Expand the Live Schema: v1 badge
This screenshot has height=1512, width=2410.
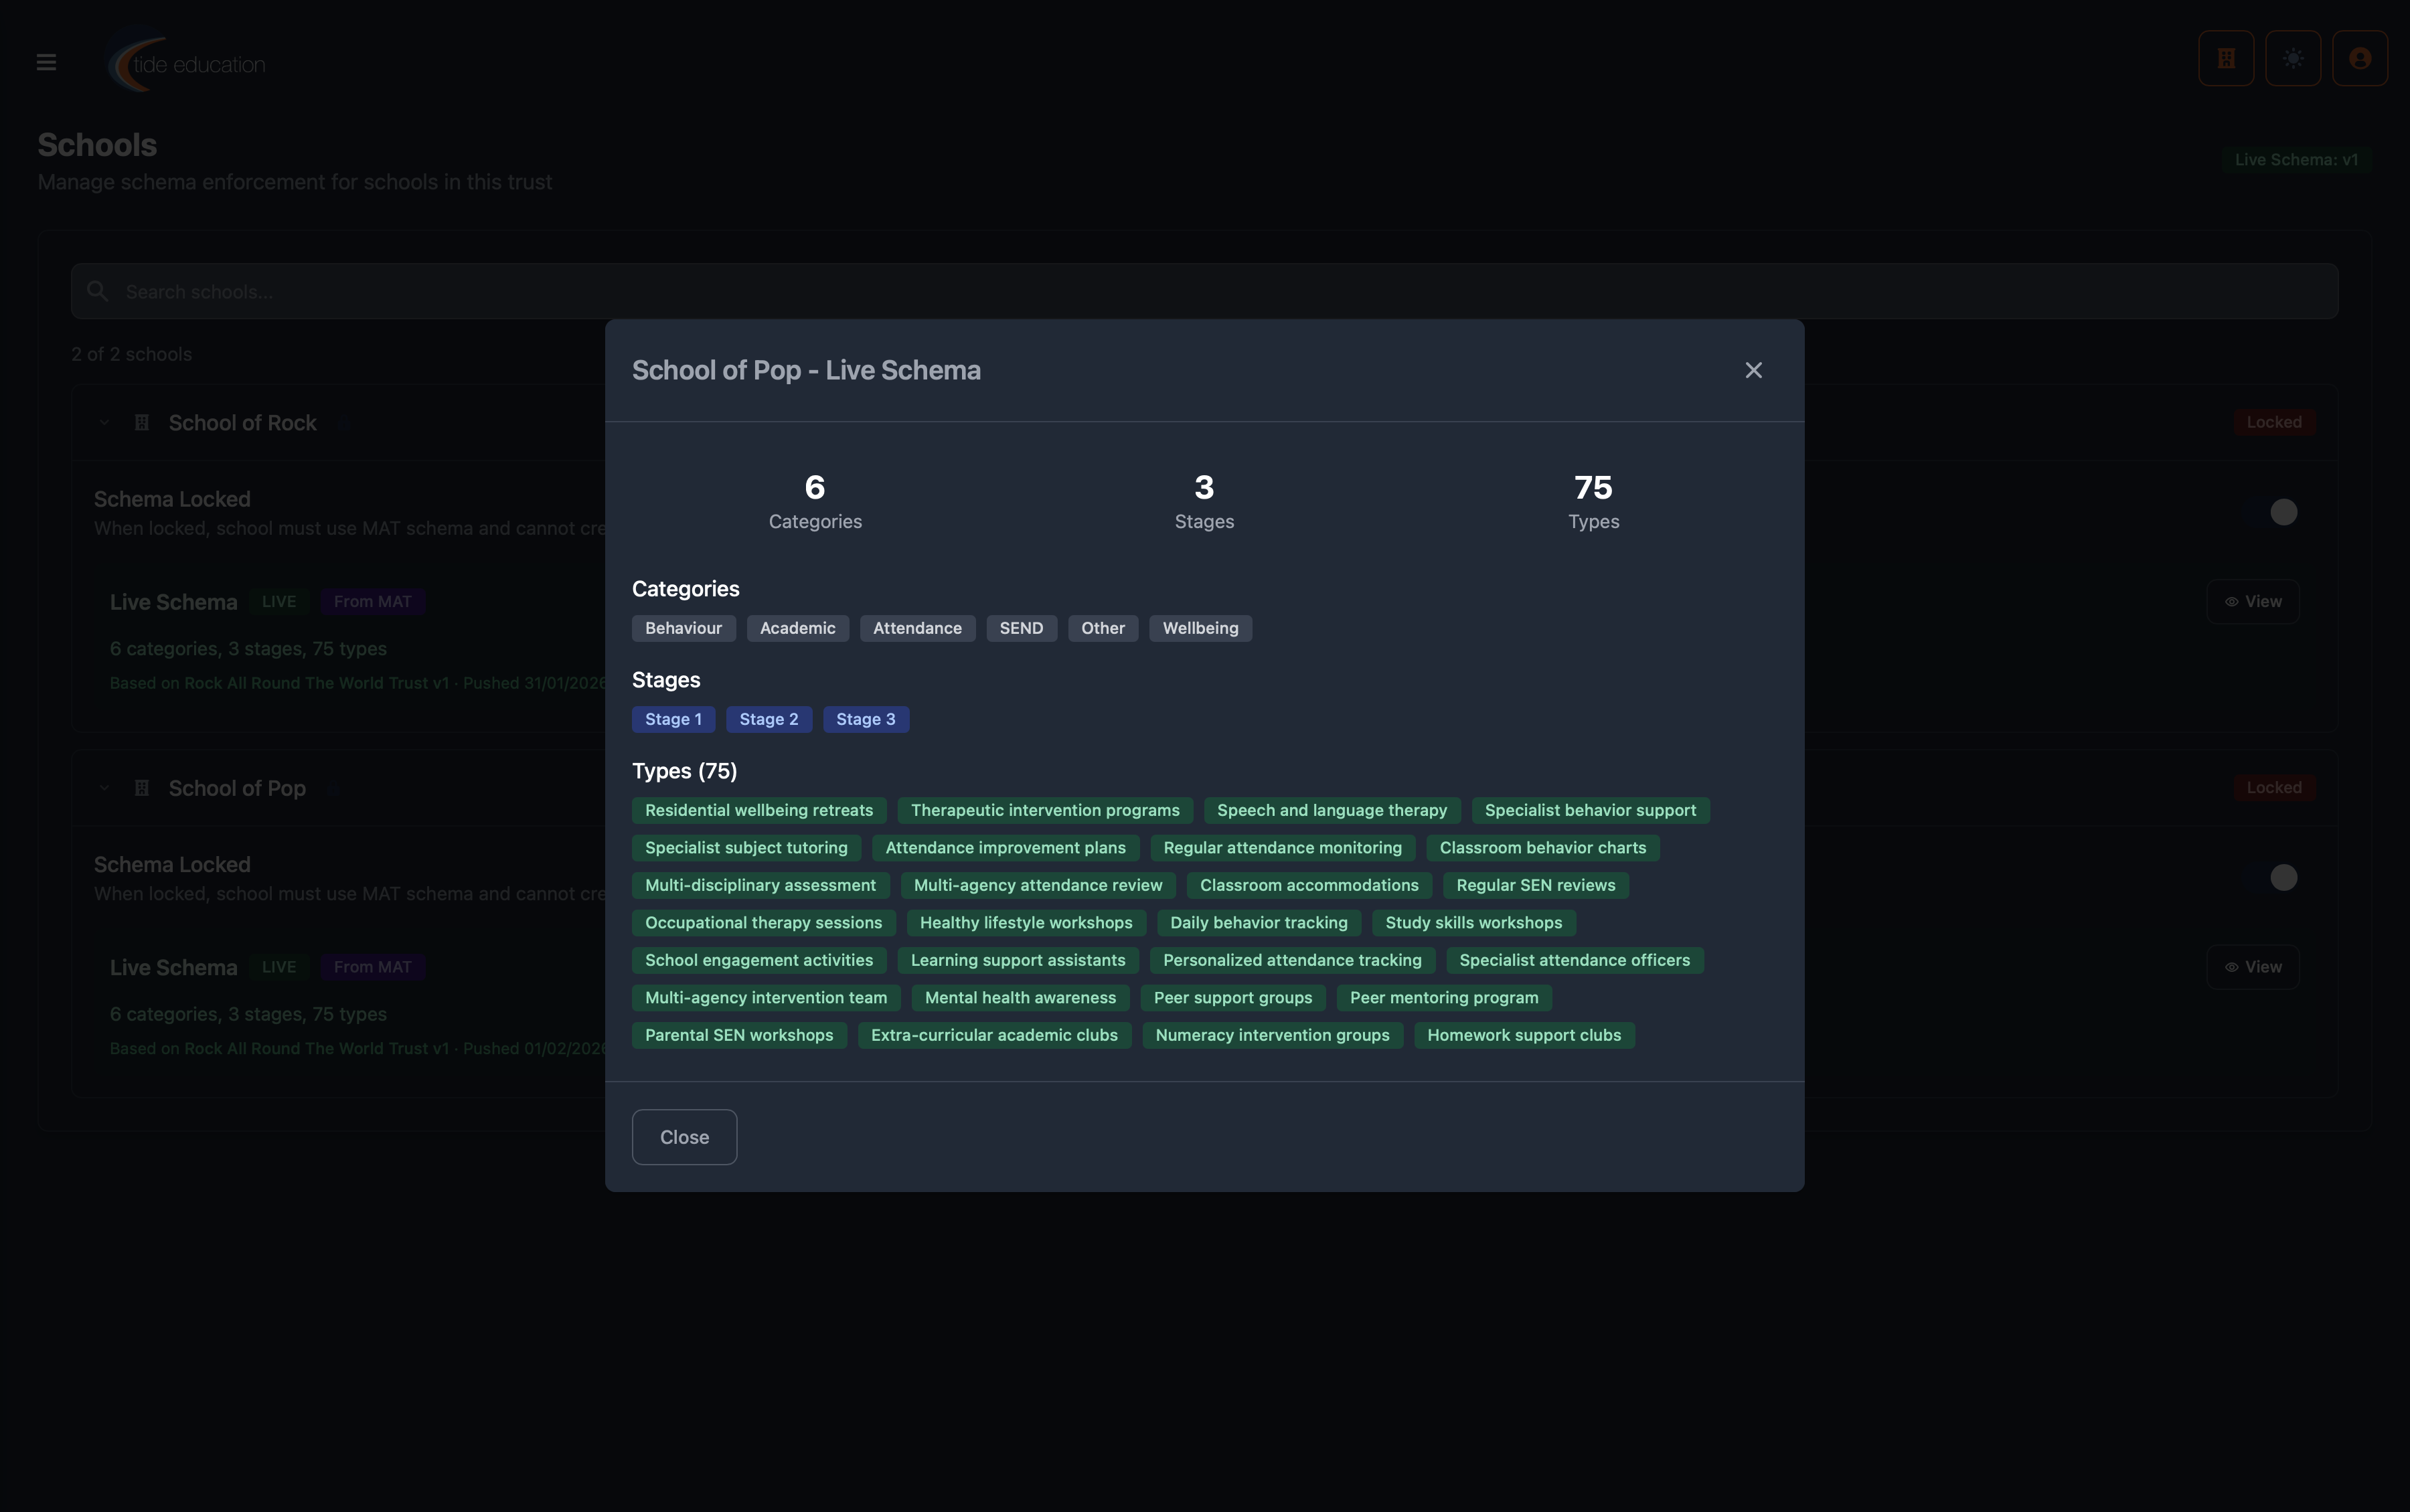coord(2297,159)
